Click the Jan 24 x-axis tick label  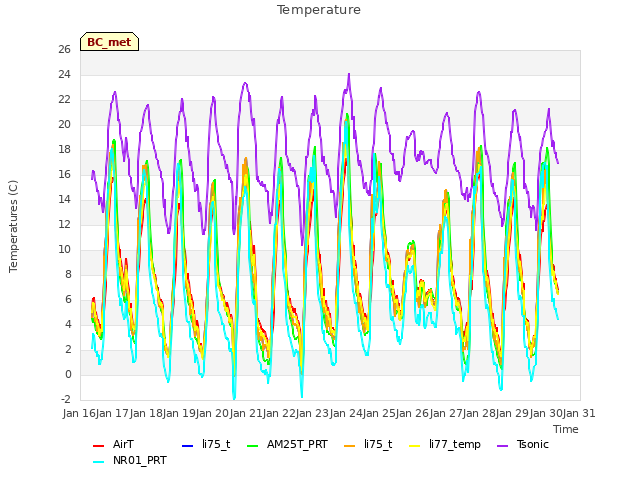click(346, 413)
